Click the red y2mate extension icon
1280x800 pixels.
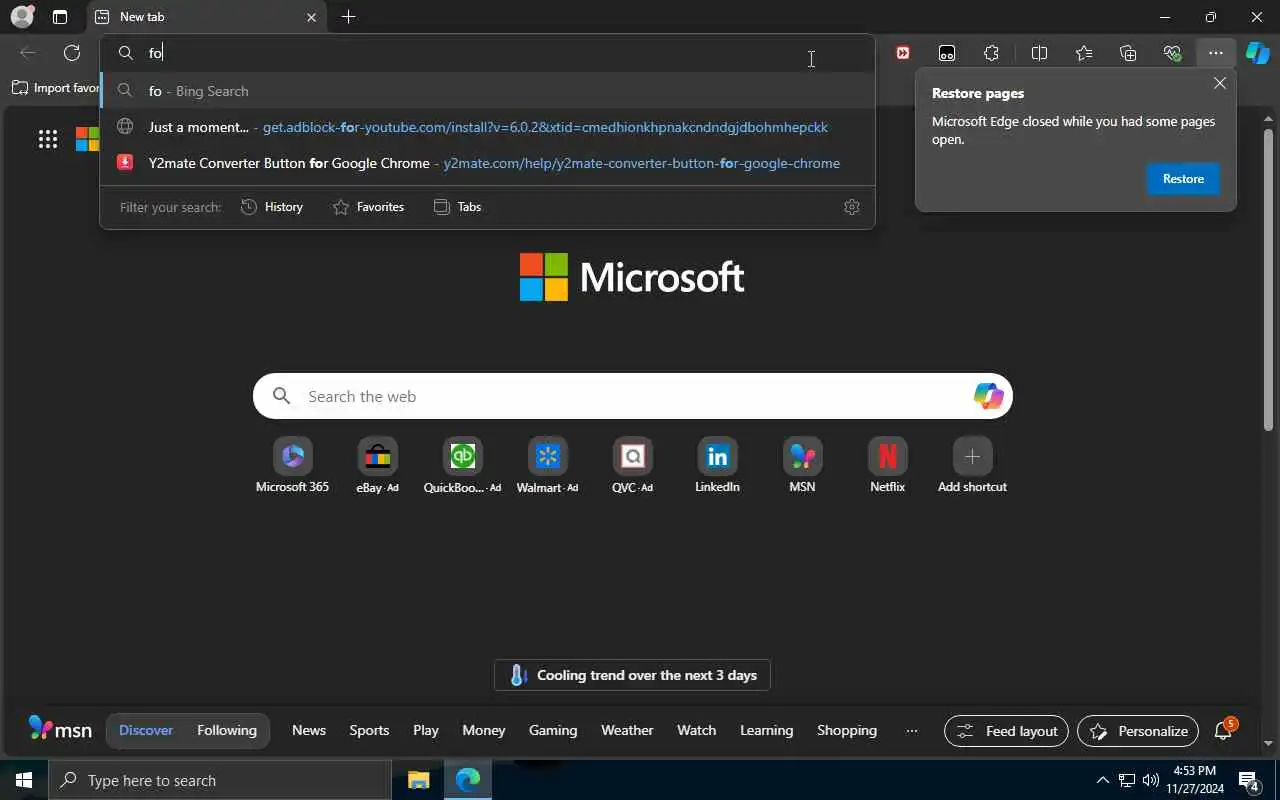point(903,53)
